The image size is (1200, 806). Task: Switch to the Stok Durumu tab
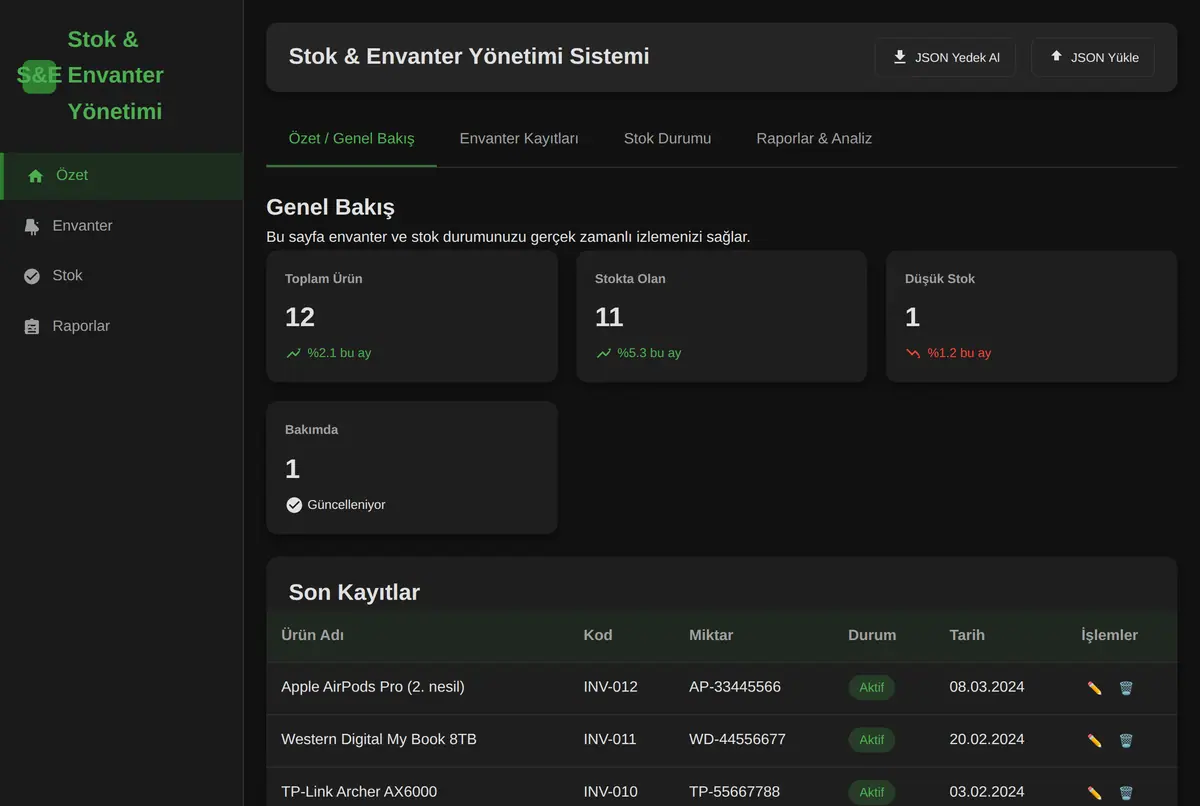(x=667, y=139)
